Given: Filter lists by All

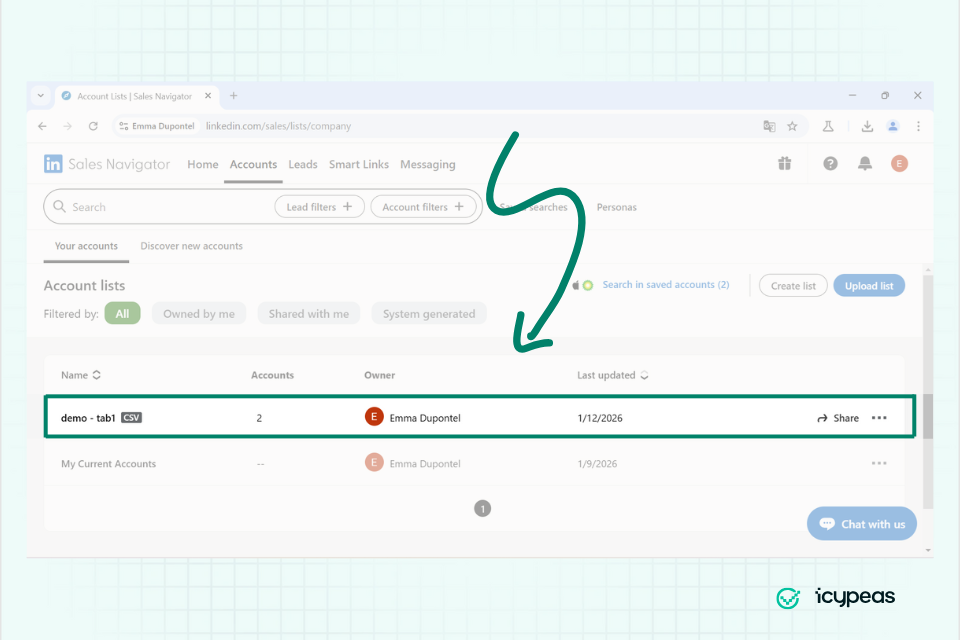Looking at the screenshot, I should tap(122, 314).
